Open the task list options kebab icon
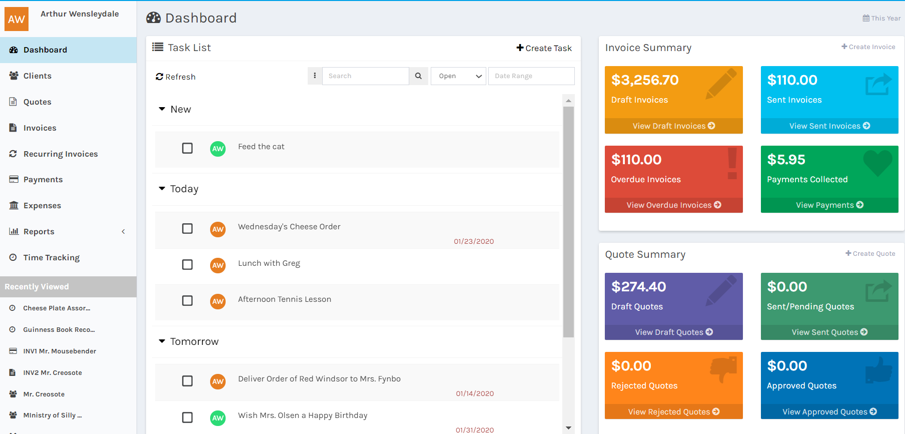The image size is (905, 434). coord(315,76)
